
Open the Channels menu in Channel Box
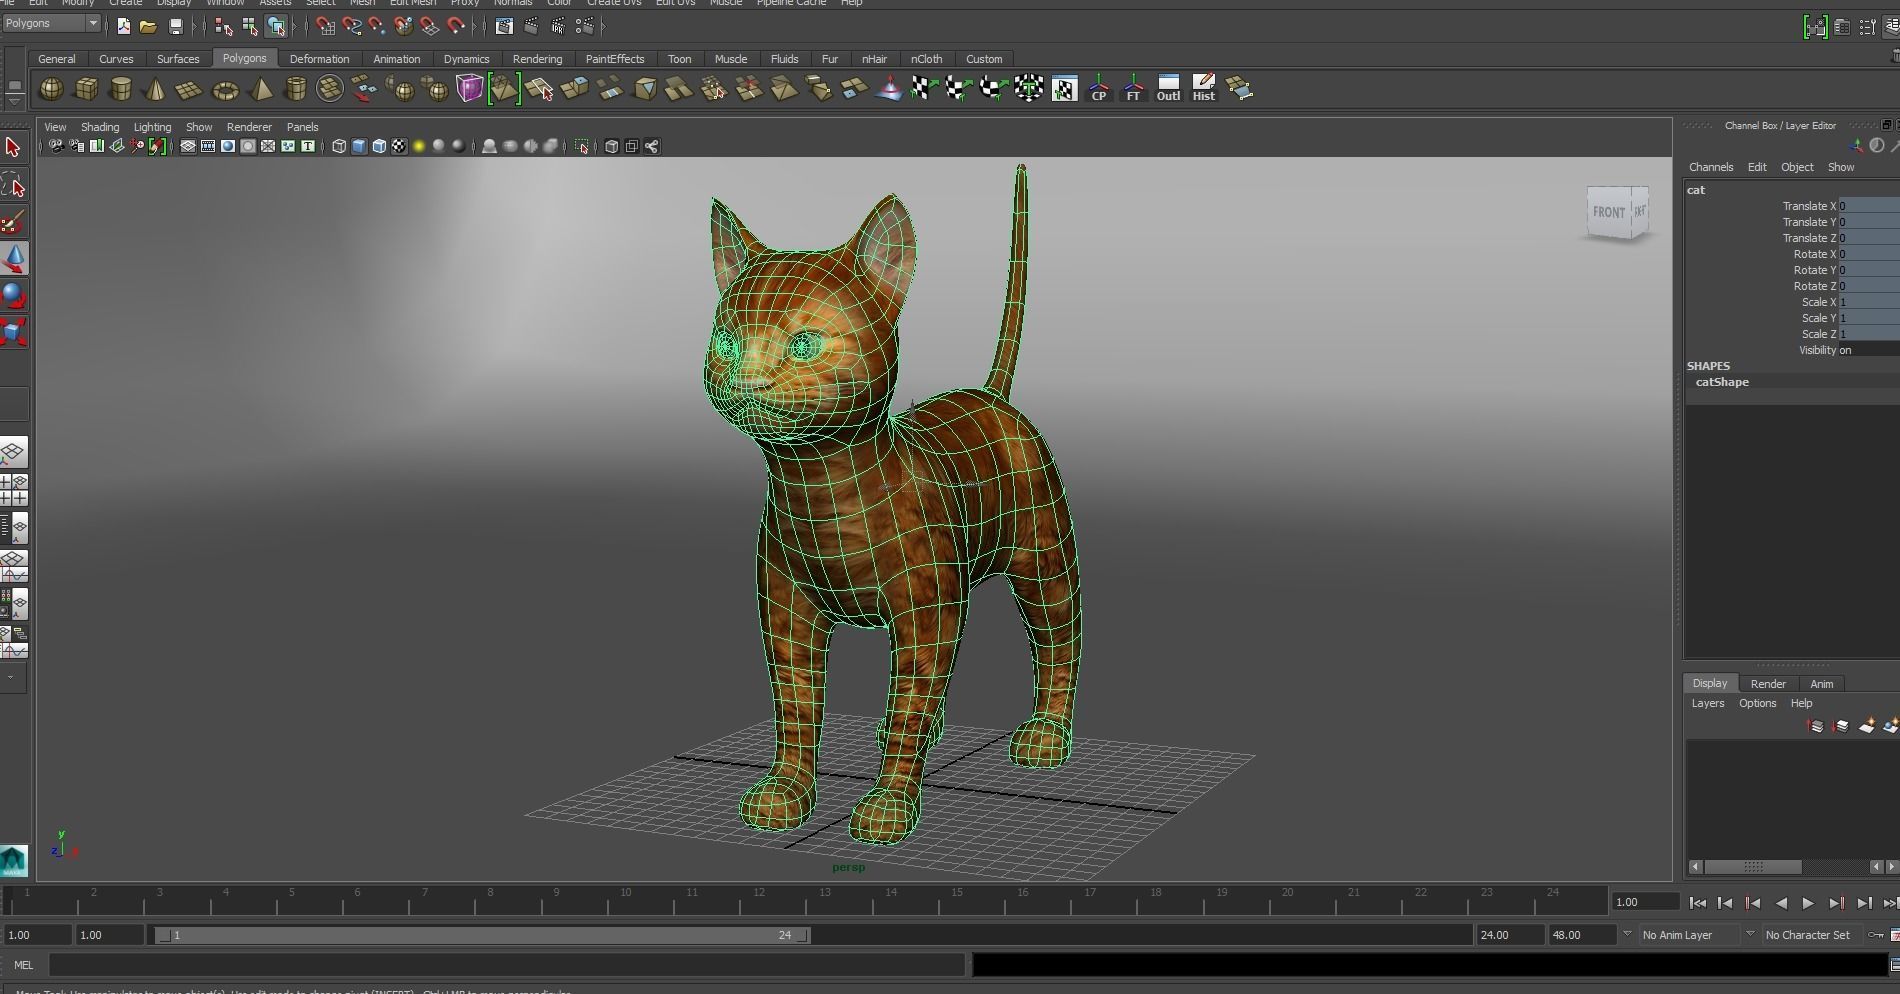pos(1711,167)
